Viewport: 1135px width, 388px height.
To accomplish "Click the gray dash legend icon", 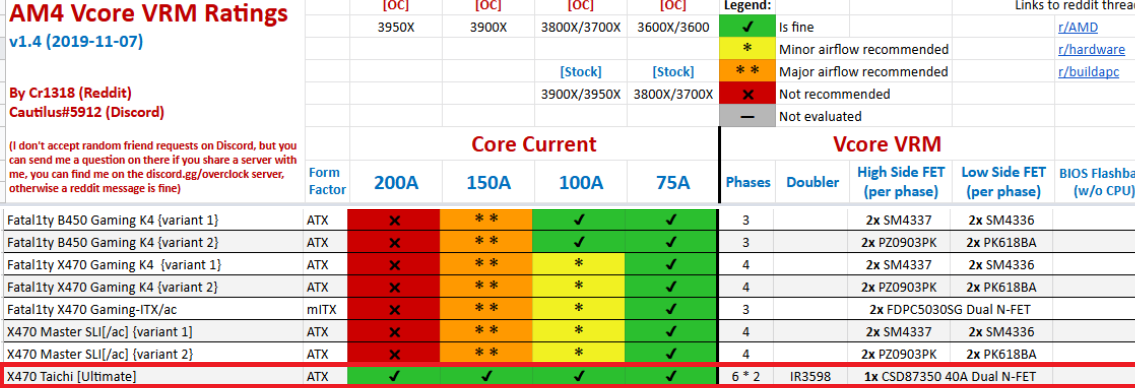I will [x=747, y=116].
